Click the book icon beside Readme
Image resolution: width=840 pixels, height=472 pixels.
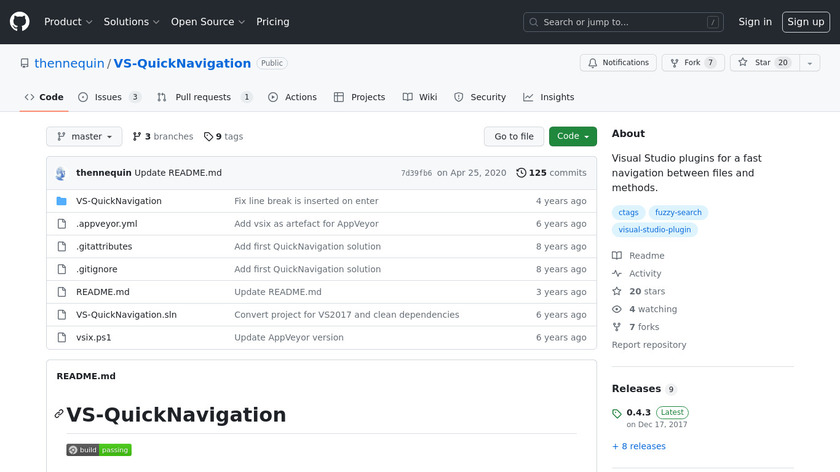(x=617, y=256)
